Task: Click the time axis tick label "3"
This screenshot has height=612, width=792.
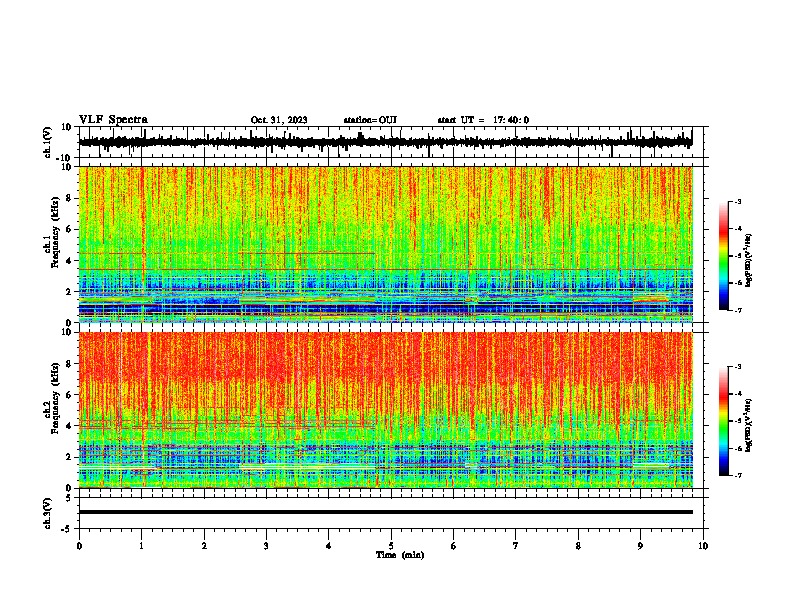Action: click(266, 546)
